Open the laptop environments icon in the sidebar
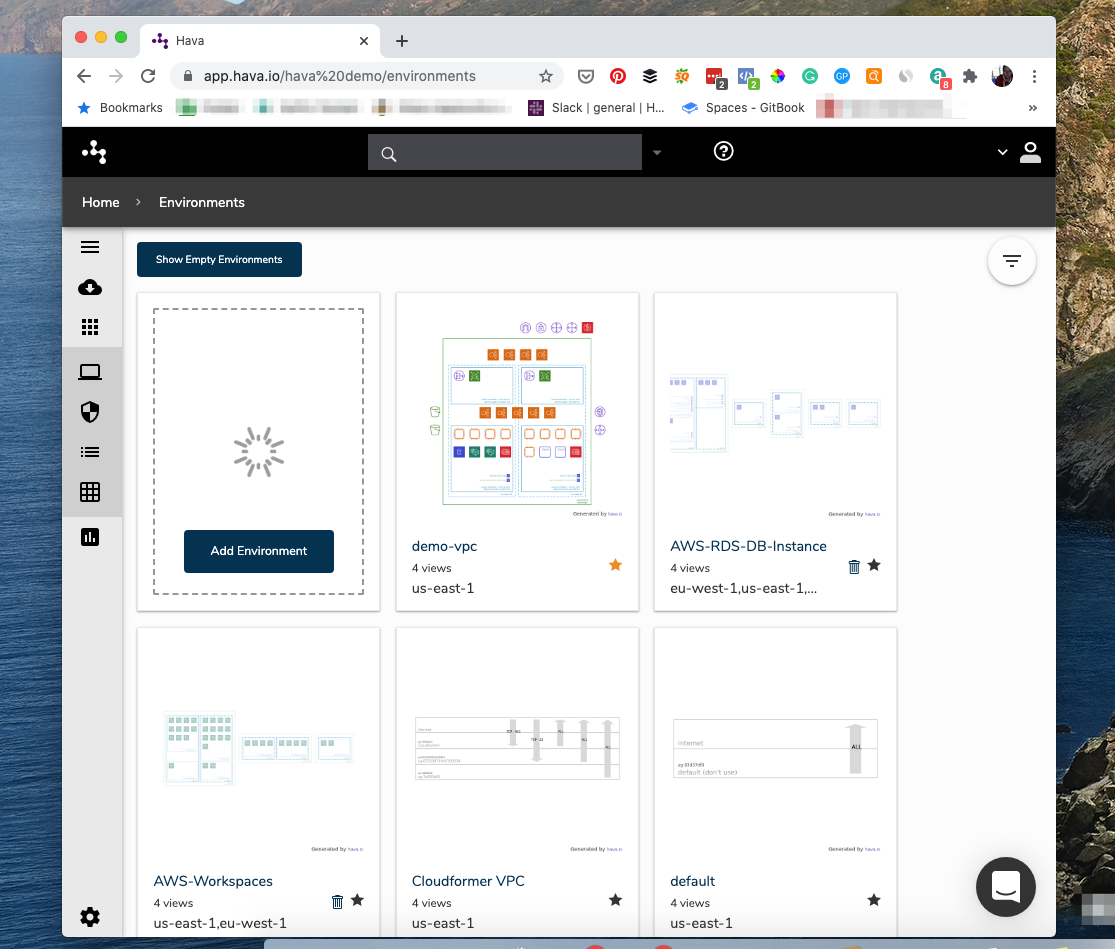1115x949 pixels. tap(90, 372)
